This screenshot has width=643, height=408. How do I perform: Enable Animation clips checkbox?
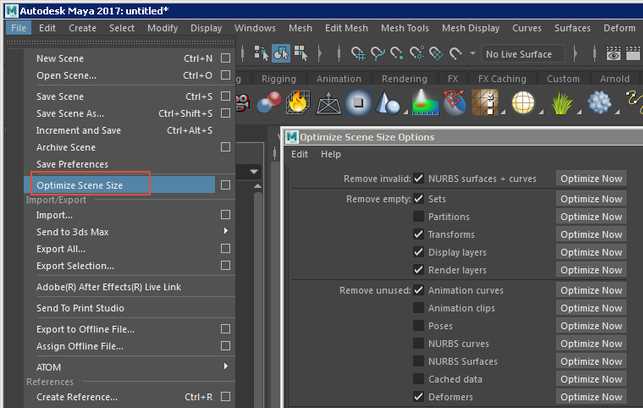point(418,308)
